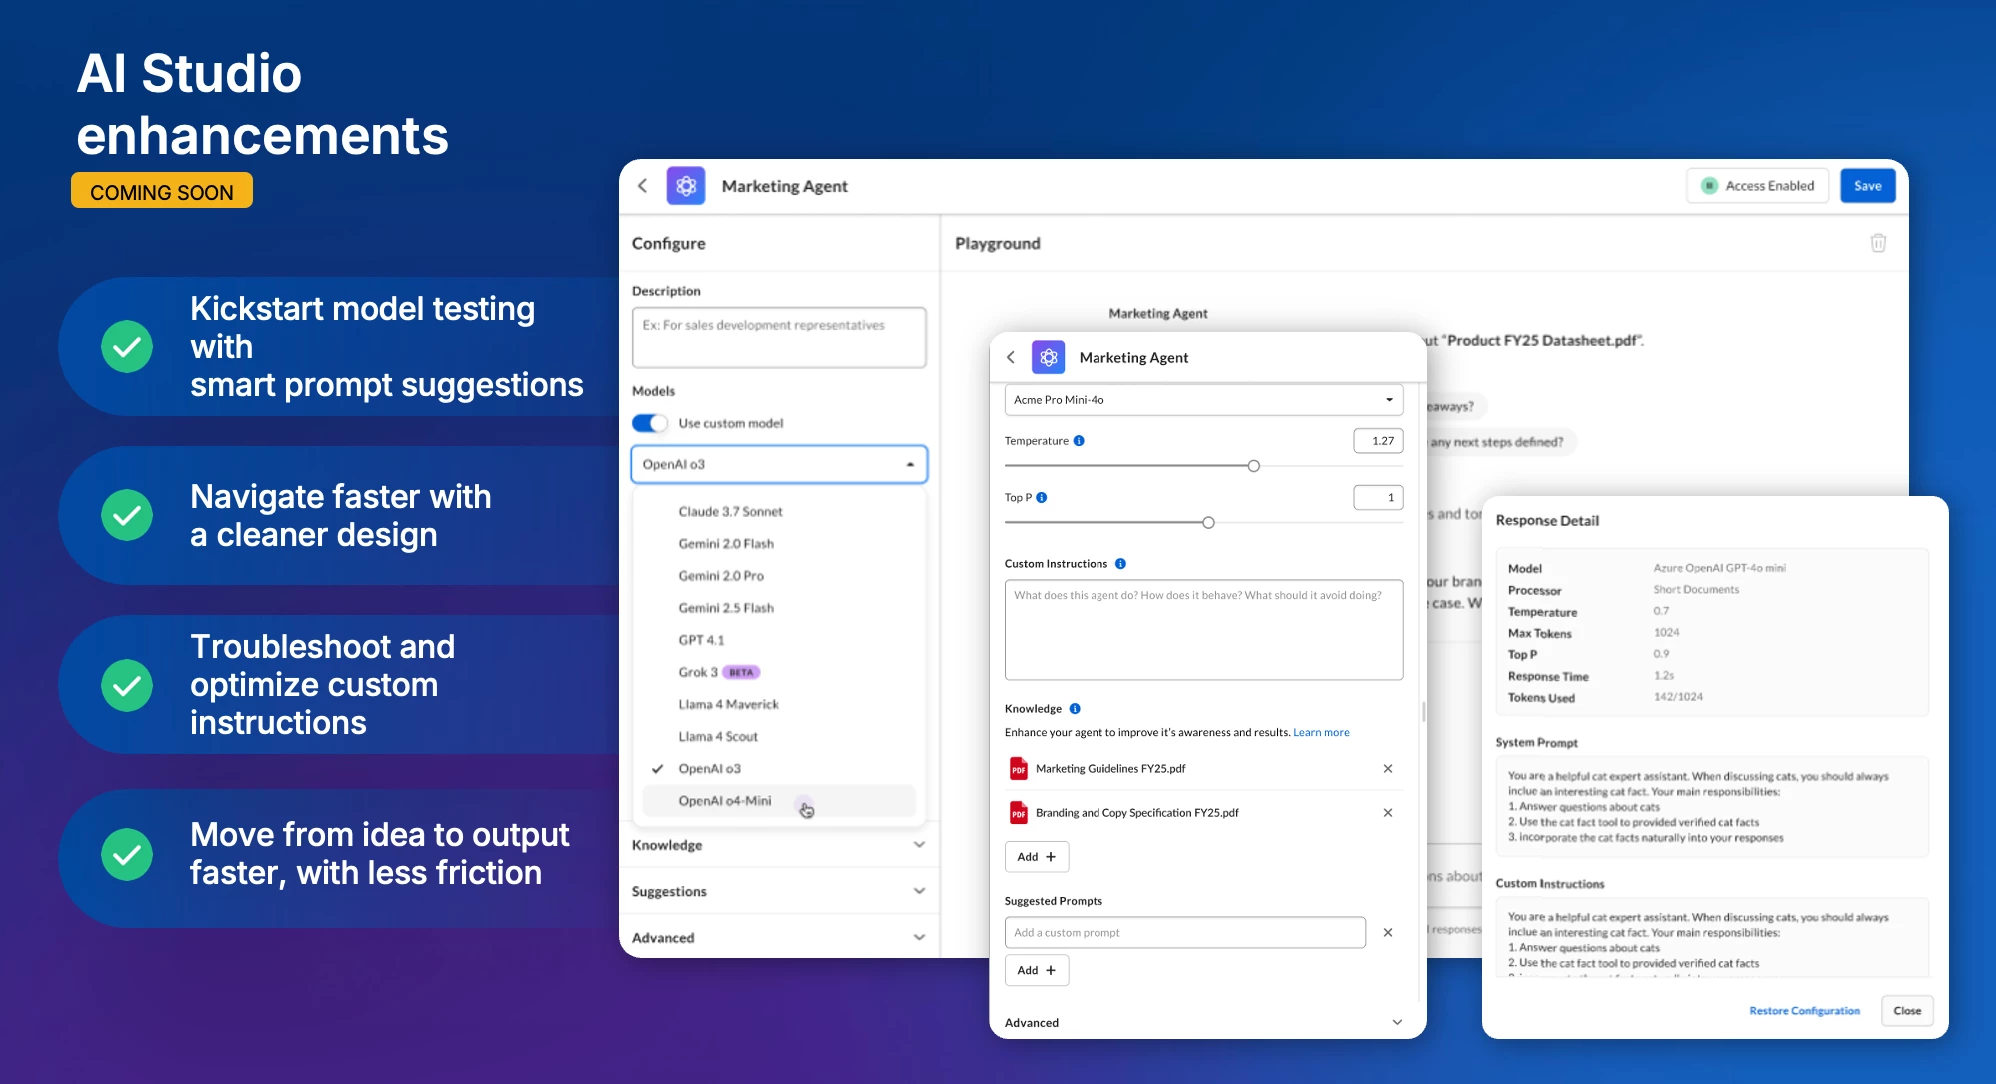This screenshot has height=1084, width=1996.
Task: Click the Top P info icon
Action: click(1042, 497)
